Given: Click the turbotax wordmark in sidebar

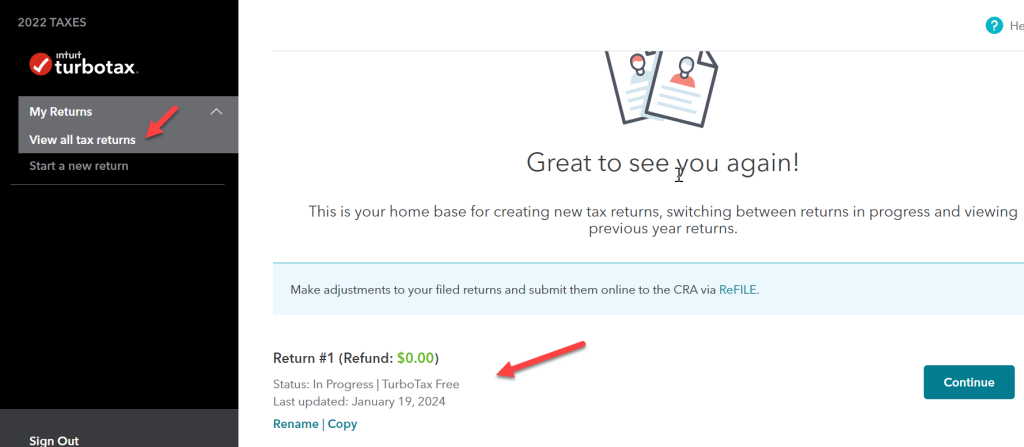Looking at the screenshot, I should (96, 65).
